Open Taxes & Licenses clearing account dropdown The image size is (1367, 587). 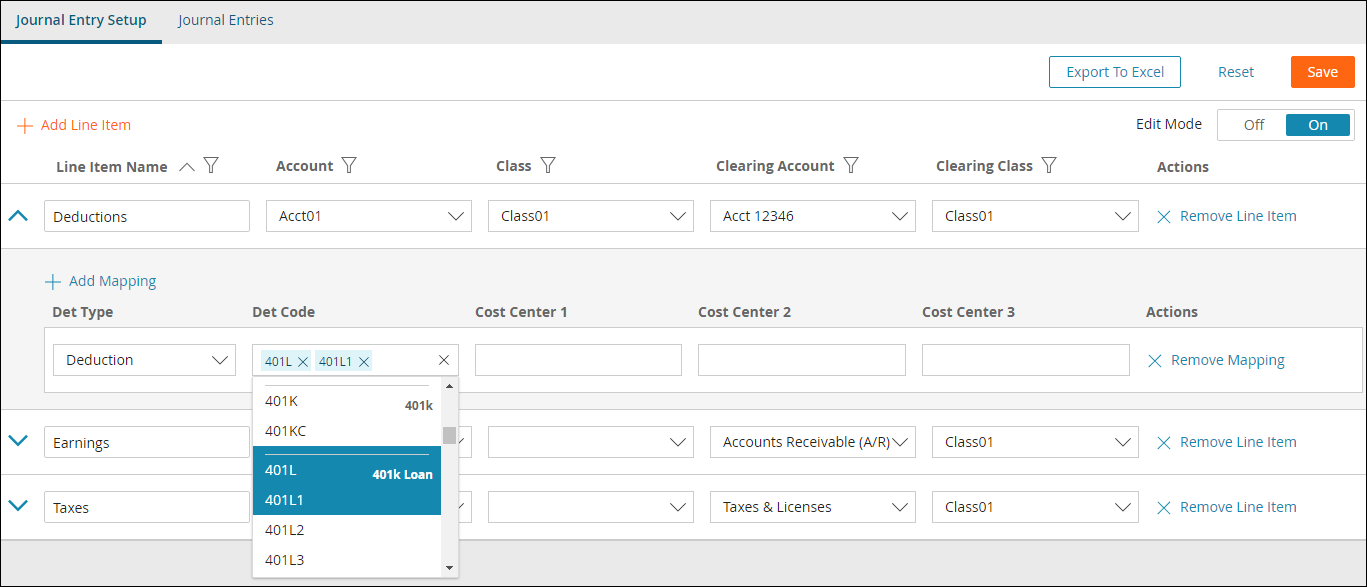[x=813, y=507]
